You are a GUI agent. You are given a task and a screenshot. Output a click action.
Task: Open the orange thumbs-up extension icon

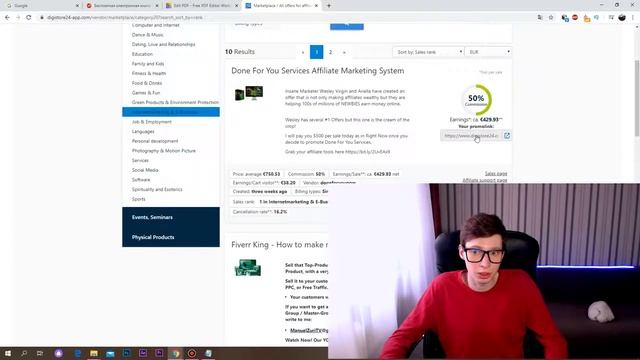(x=587, y=18)
